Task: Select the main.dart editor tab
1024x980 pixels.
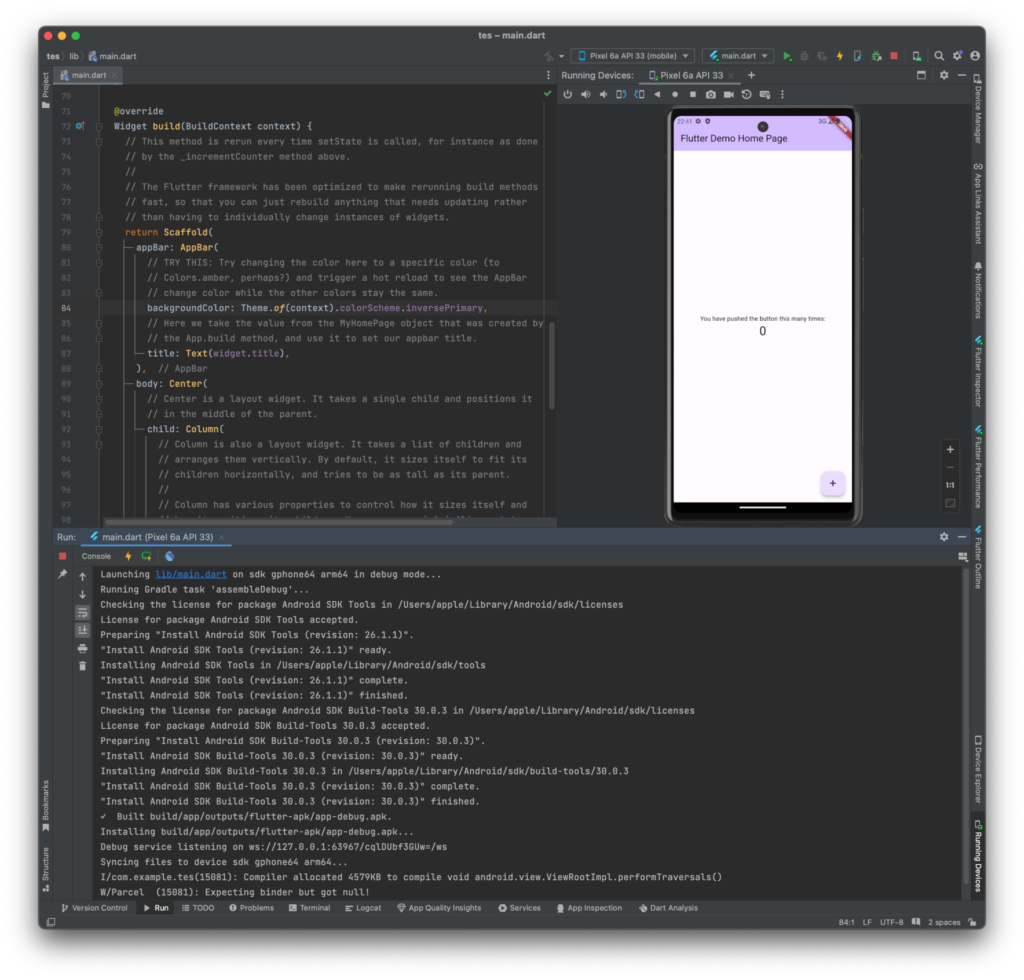Action: (x=88, y=74)
